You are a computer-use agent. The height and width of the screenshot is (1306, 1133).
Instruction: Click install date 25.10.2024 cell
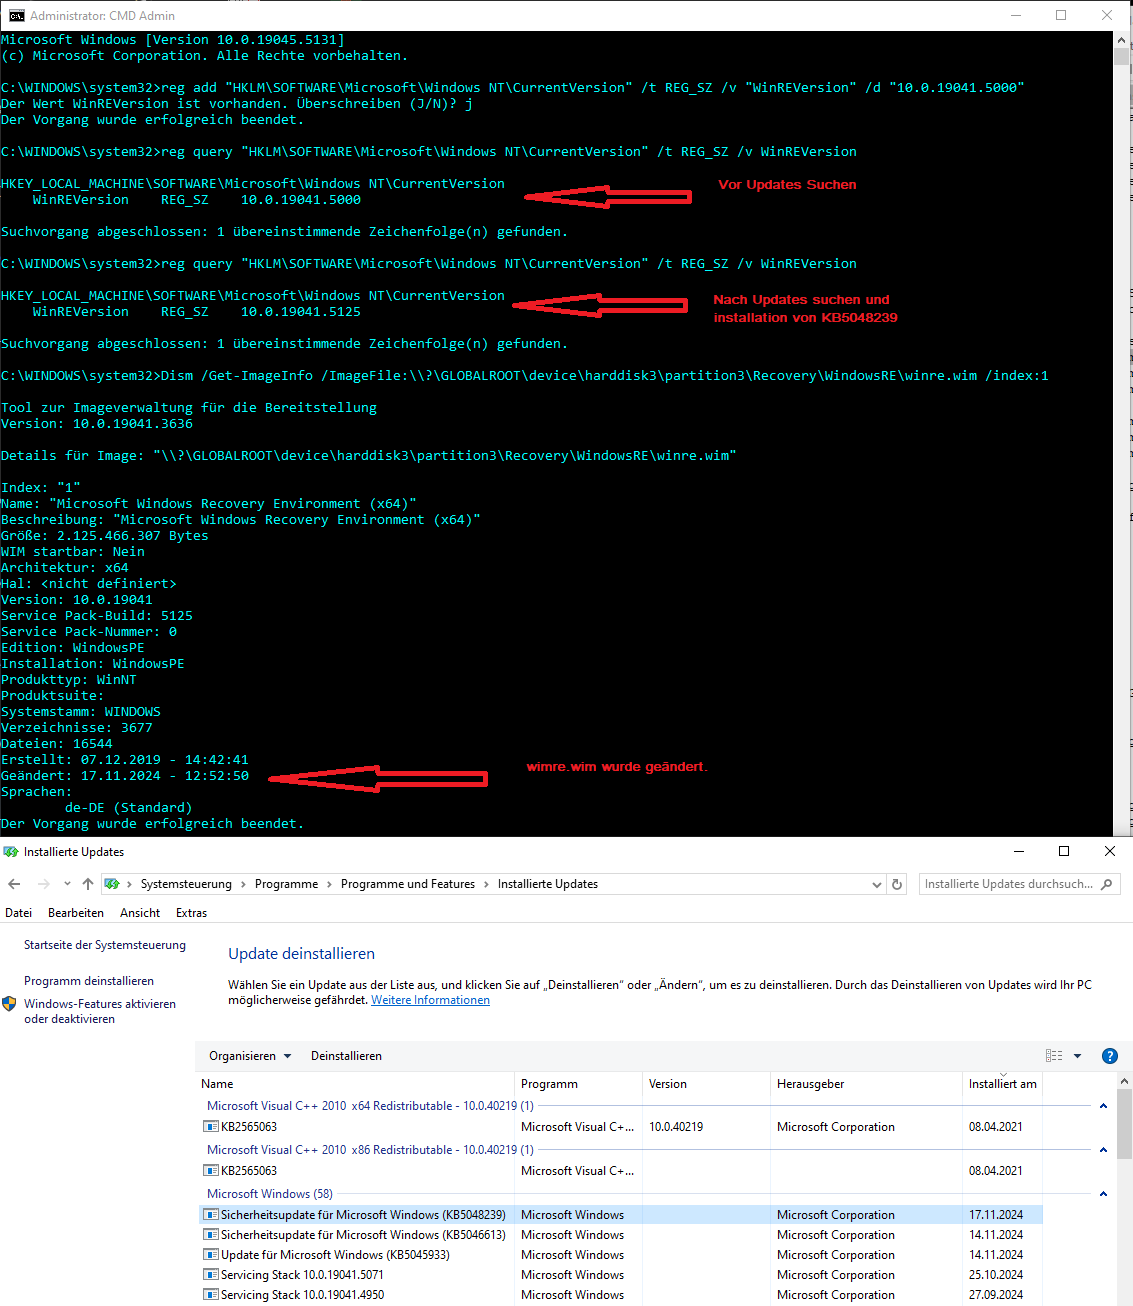996,1275
